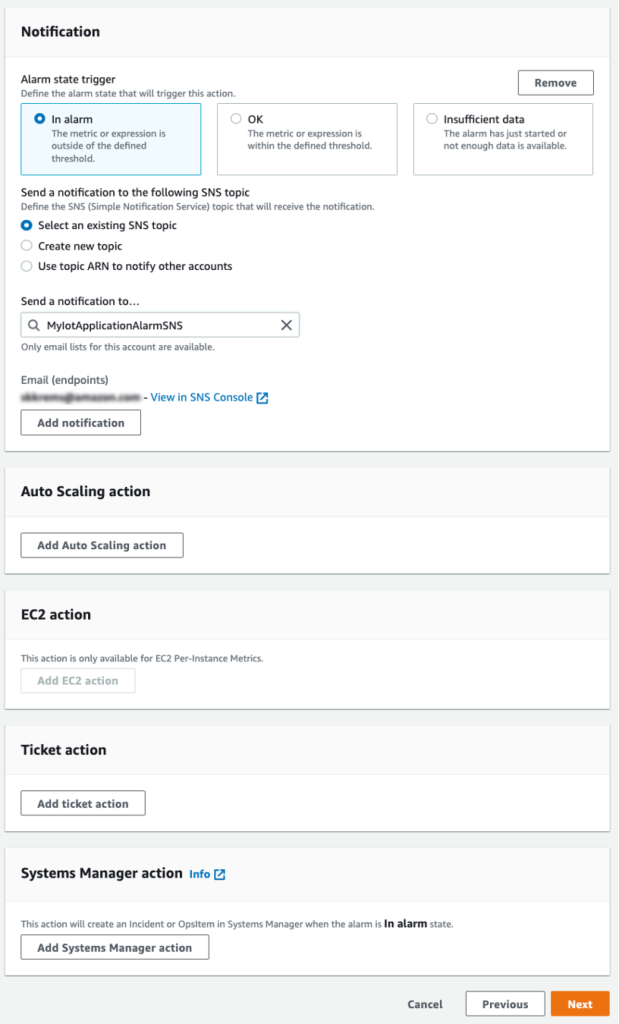Viewport: 619px width, 1024px height.
Task: Cancel the alarm configuration
Action: (424, 1004)
